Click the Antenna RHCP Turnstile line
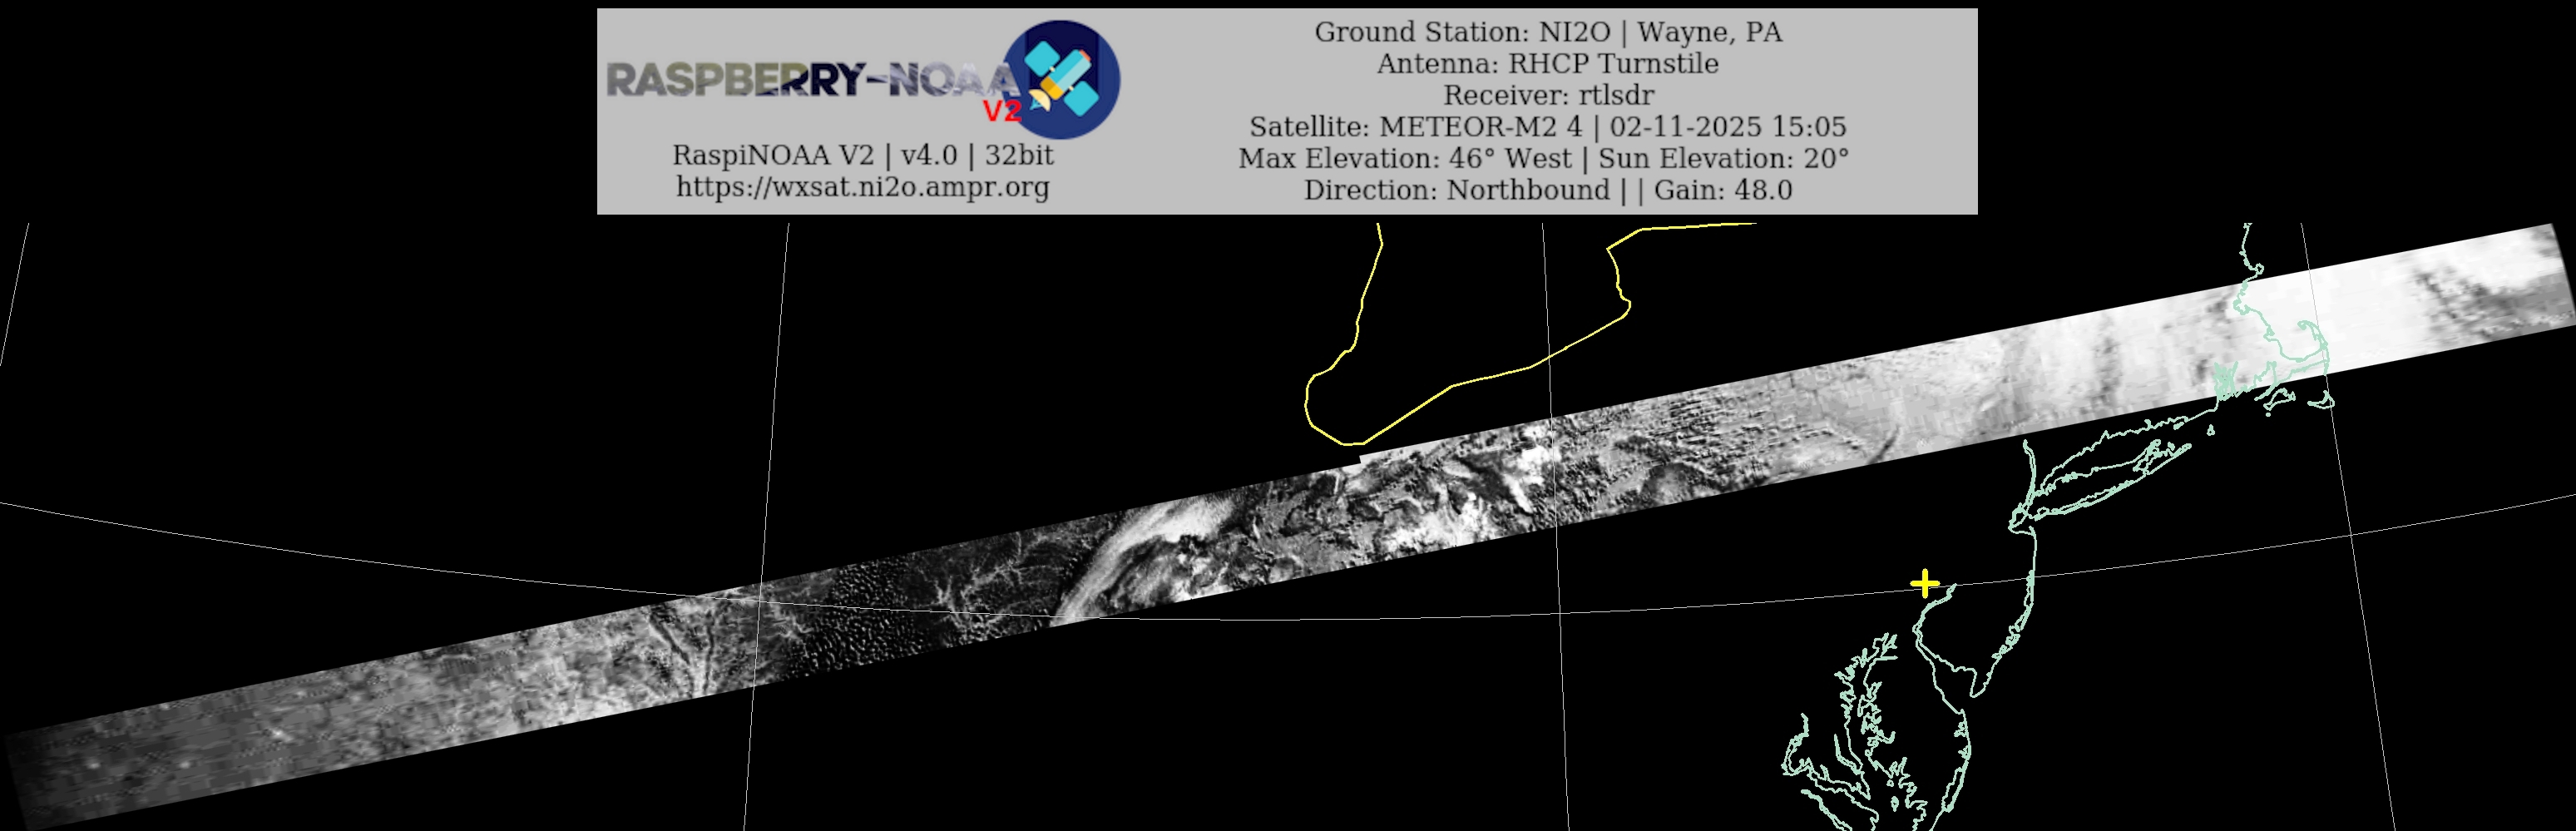 tap(1547, 64)
